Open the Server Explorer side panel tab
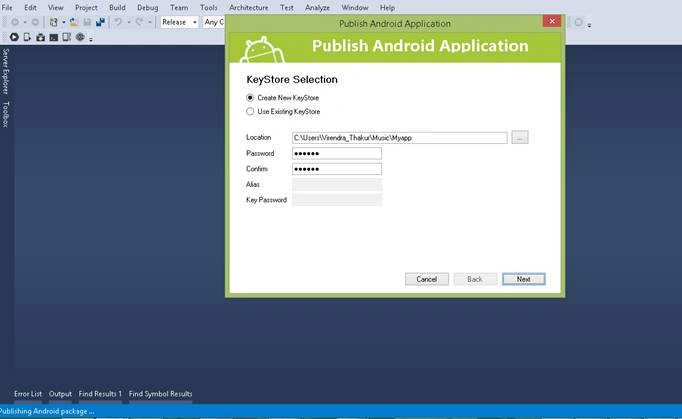 [x=5, y=71]
